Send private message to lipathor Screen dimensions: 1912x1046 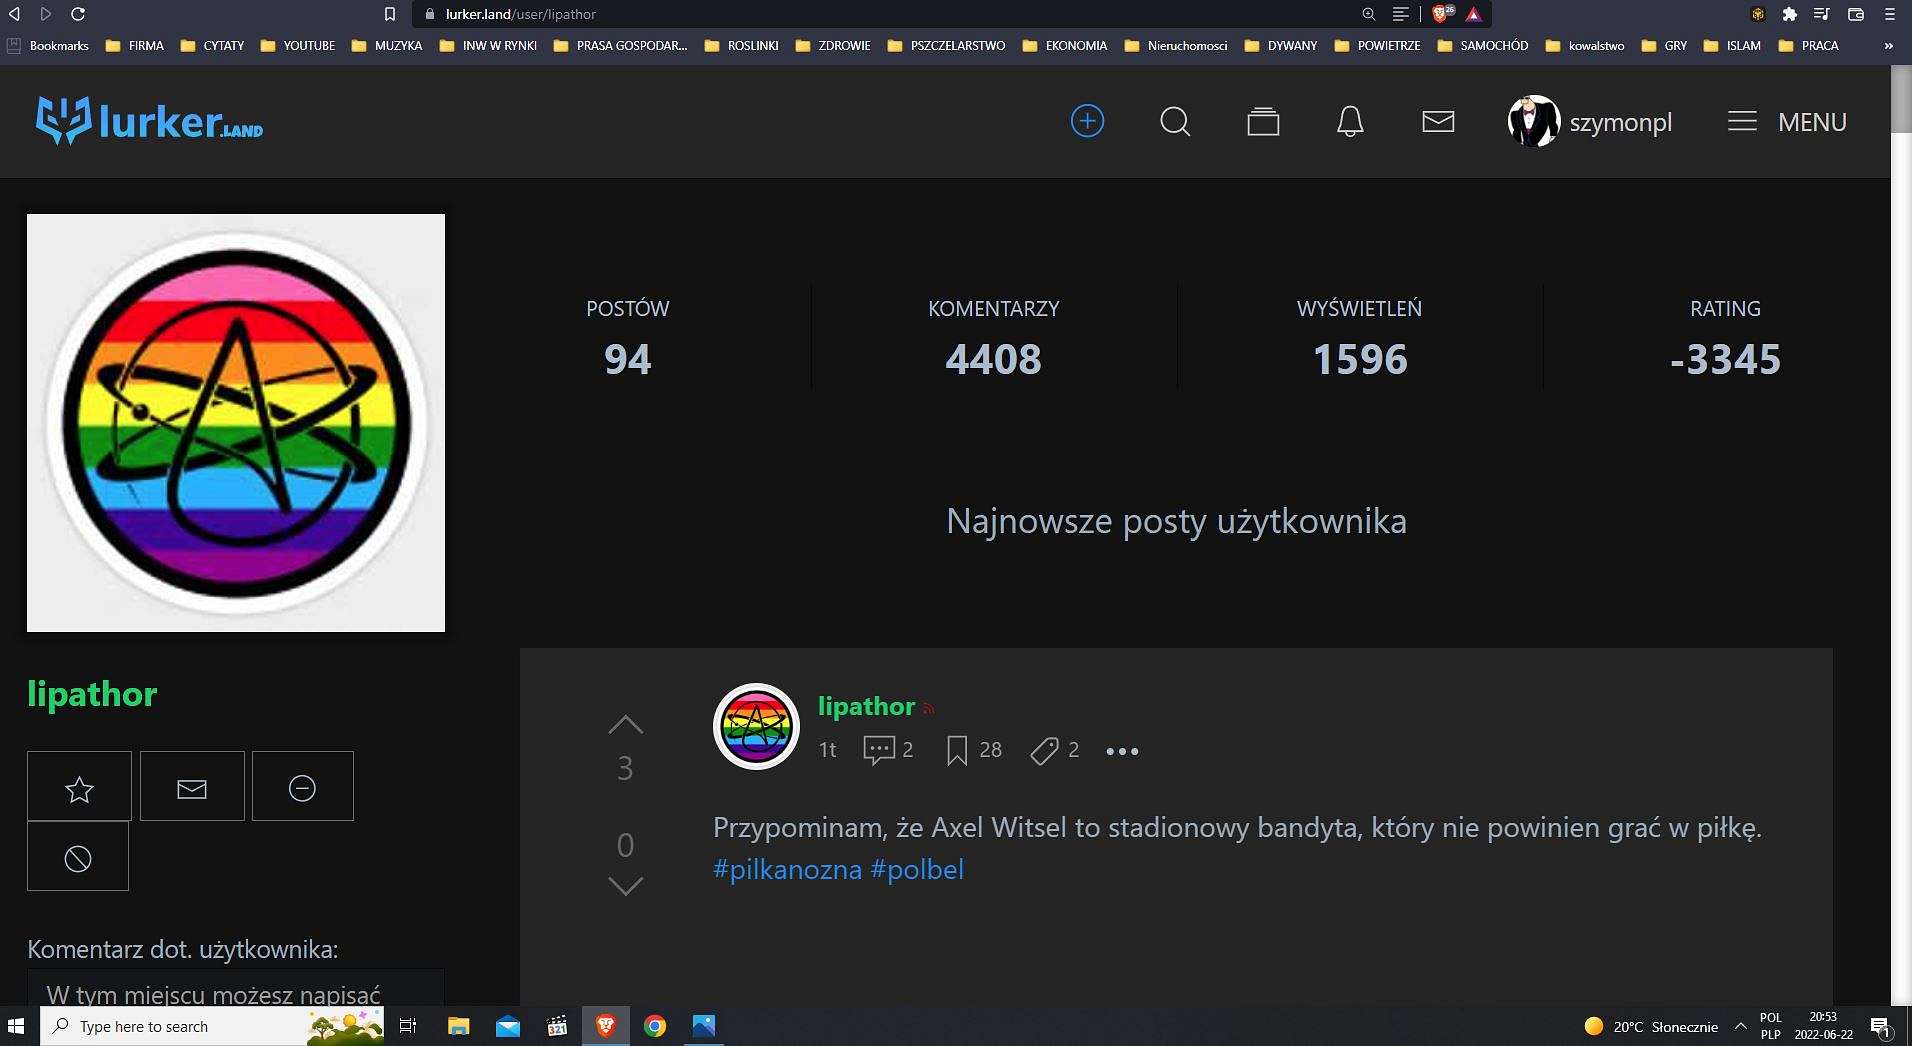pos(192,786)
